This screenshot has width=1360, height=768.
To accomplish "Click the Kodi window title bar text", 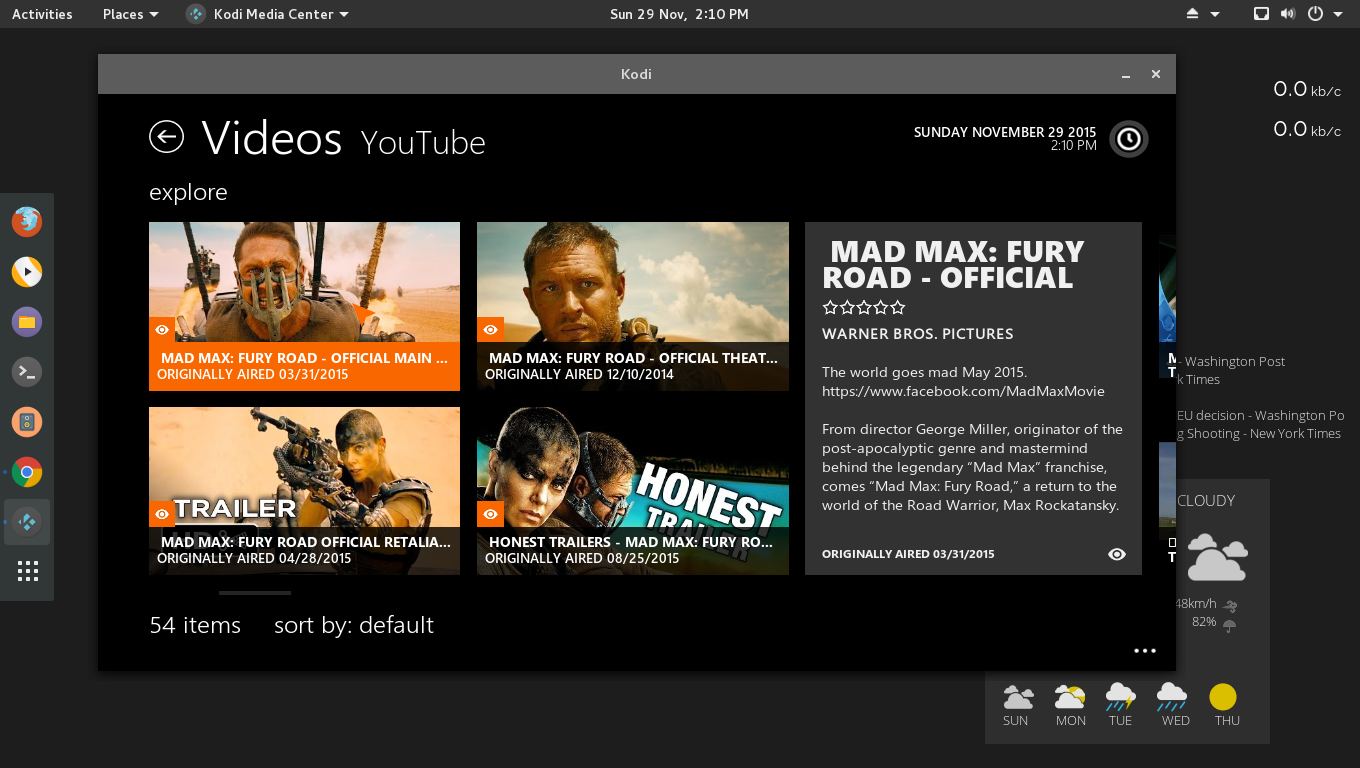I will [636, 74].
